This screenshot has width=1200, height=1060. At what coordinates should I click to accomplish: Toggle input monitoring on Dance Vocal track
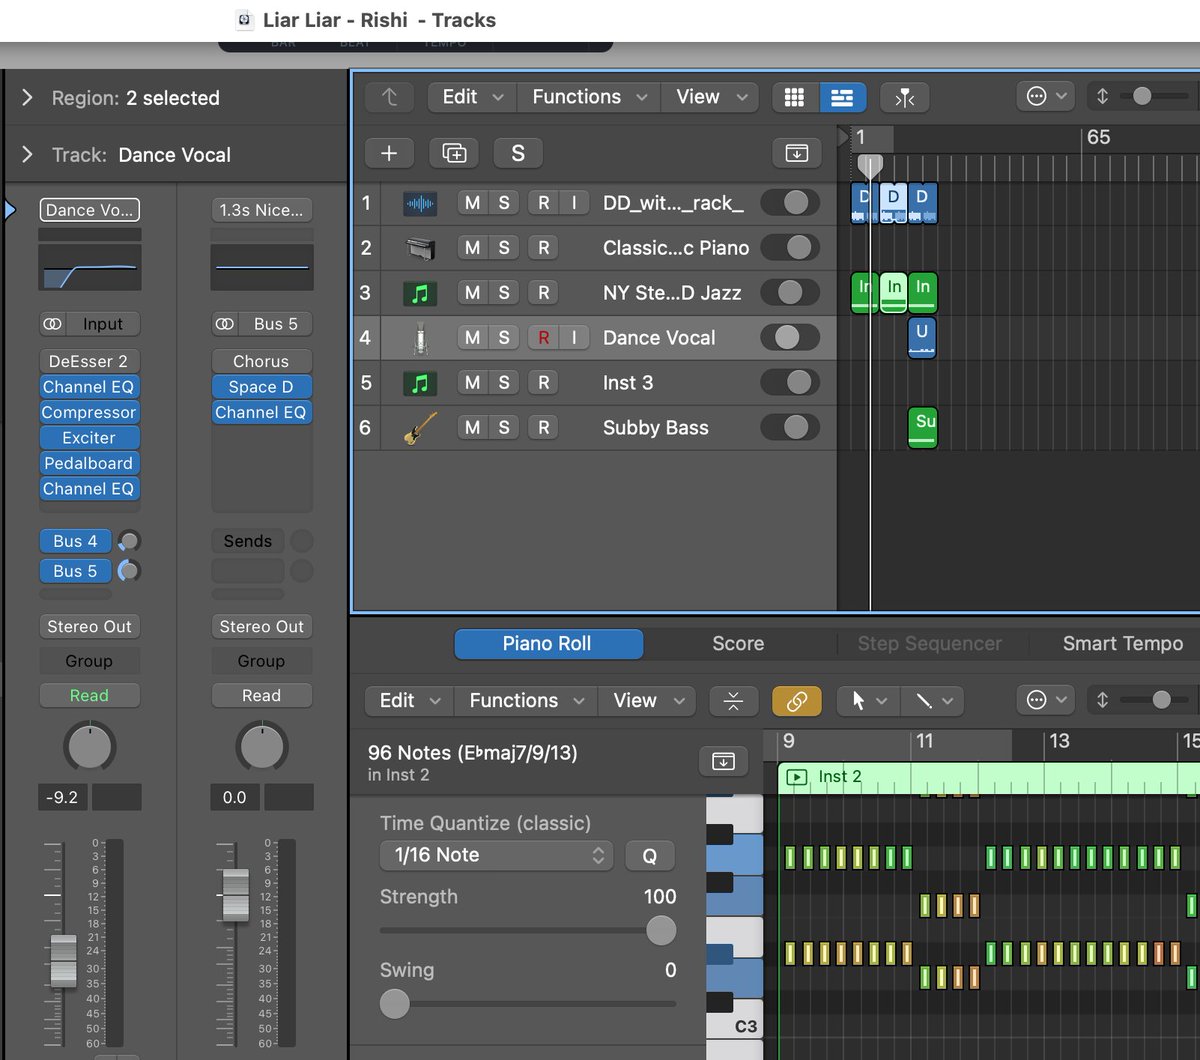[x=574, y=338]
